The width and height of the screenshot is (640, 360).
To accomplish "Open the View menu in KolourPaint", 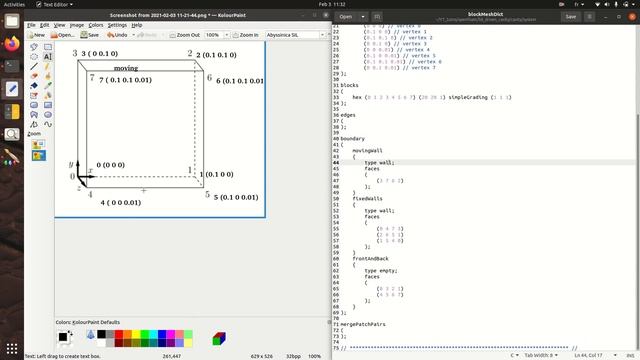I will click(x=60, y=25).
